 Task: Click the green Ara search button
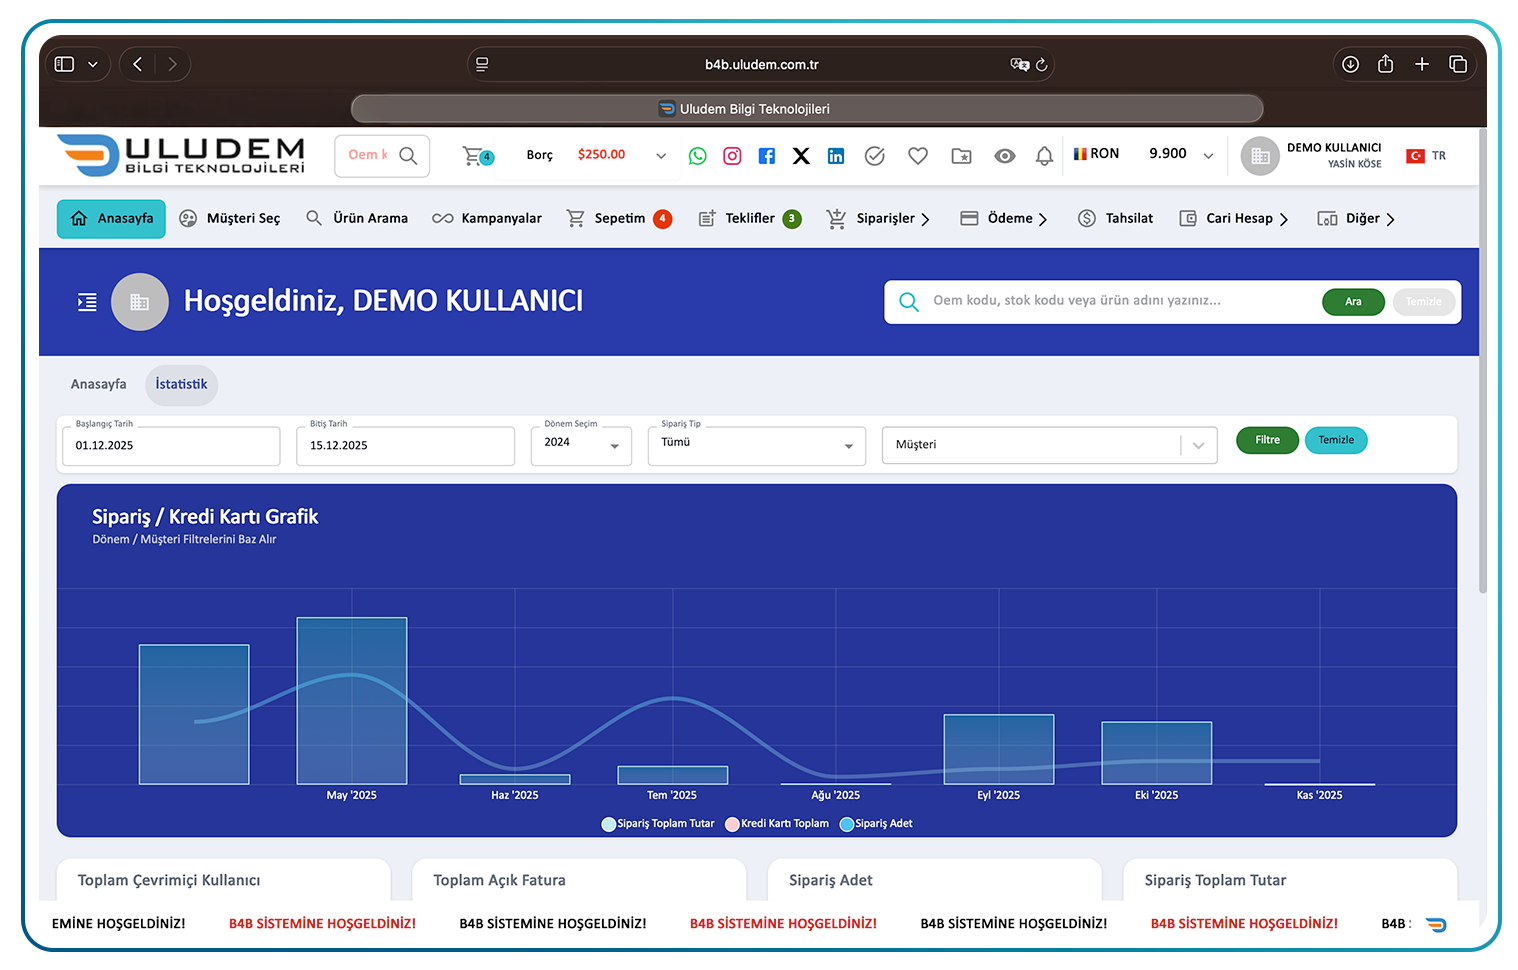[x=1353, y=302]
